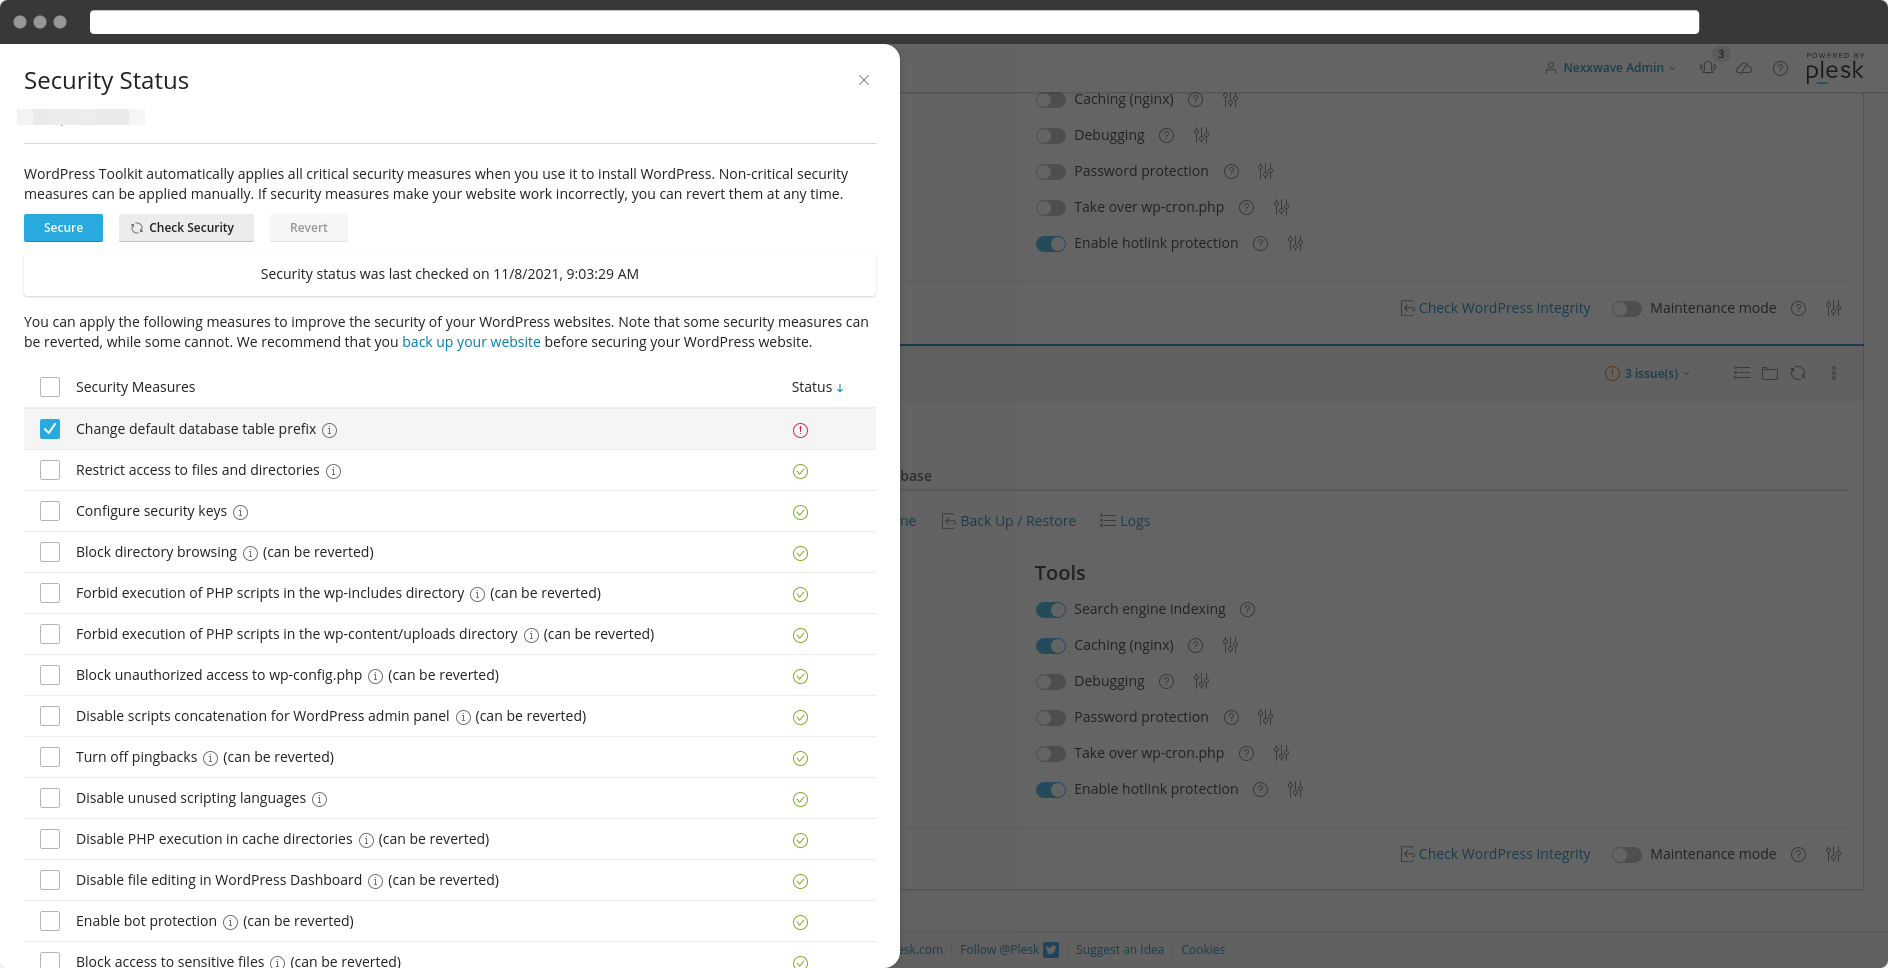Click info icon for Disable file editing in WordPress Dashboard
The height and width of the screenshot is (968, 1888).
375,881
